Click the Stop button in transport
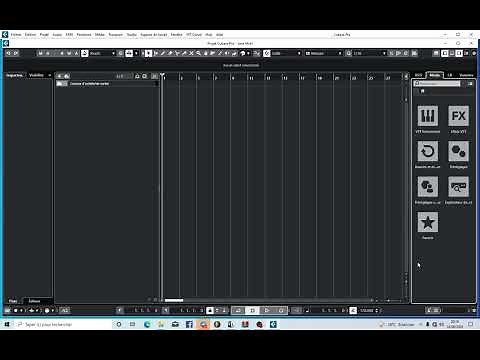 tap(252, 310)
